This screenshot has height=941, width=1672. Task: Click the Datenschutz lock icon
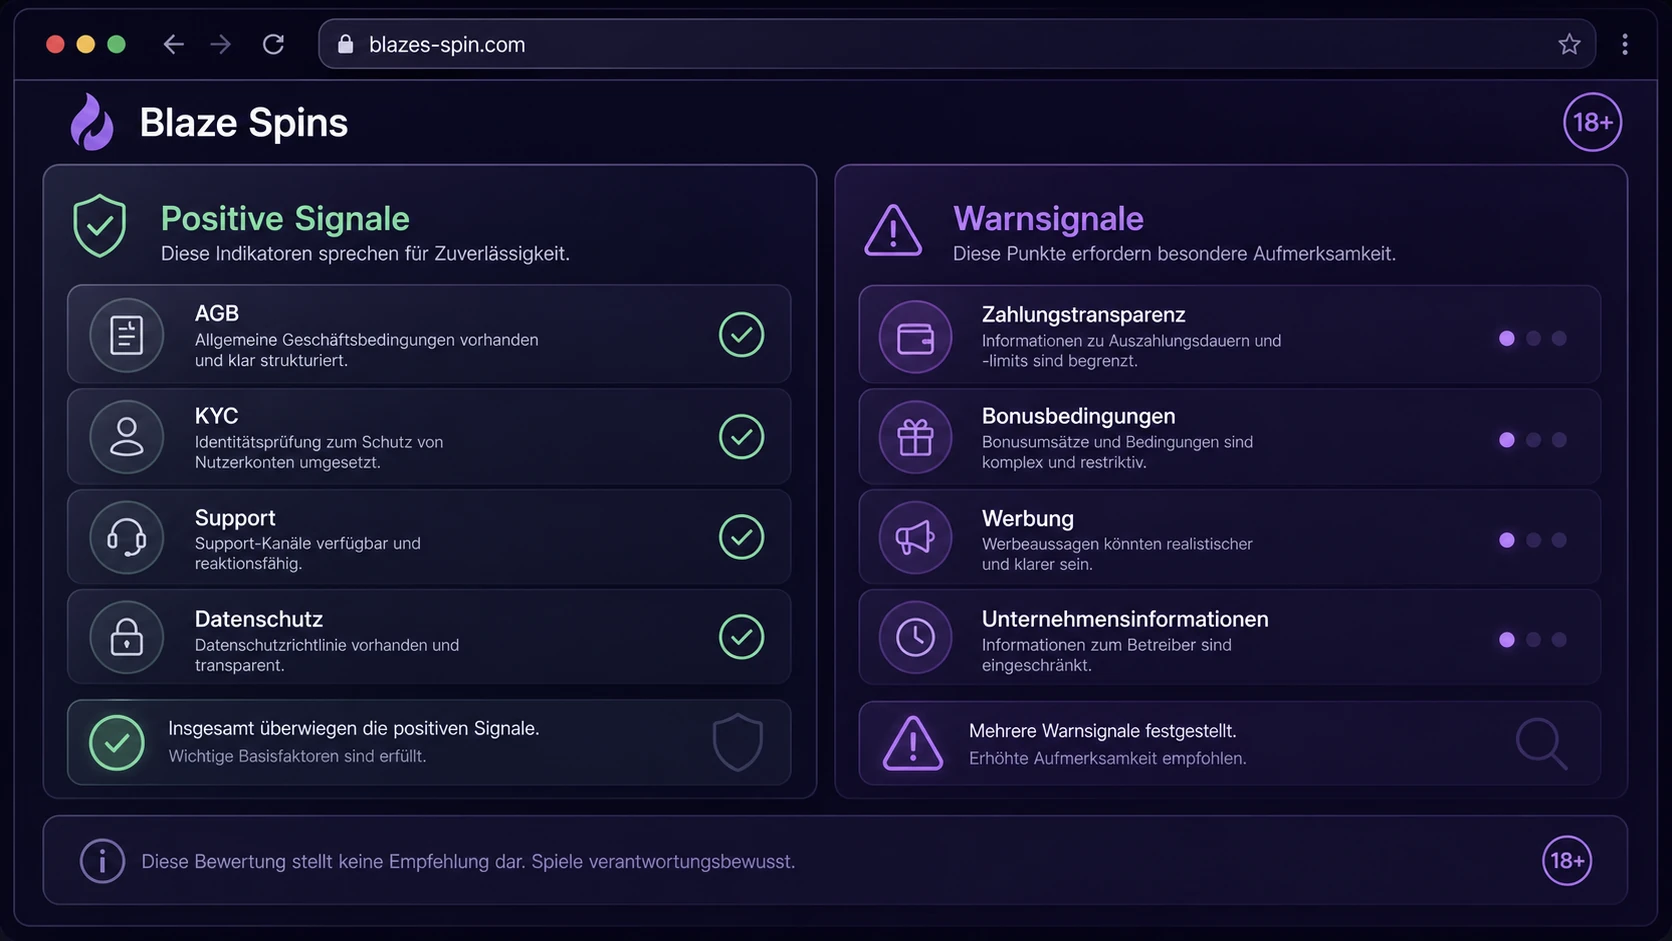click(126, 638)
